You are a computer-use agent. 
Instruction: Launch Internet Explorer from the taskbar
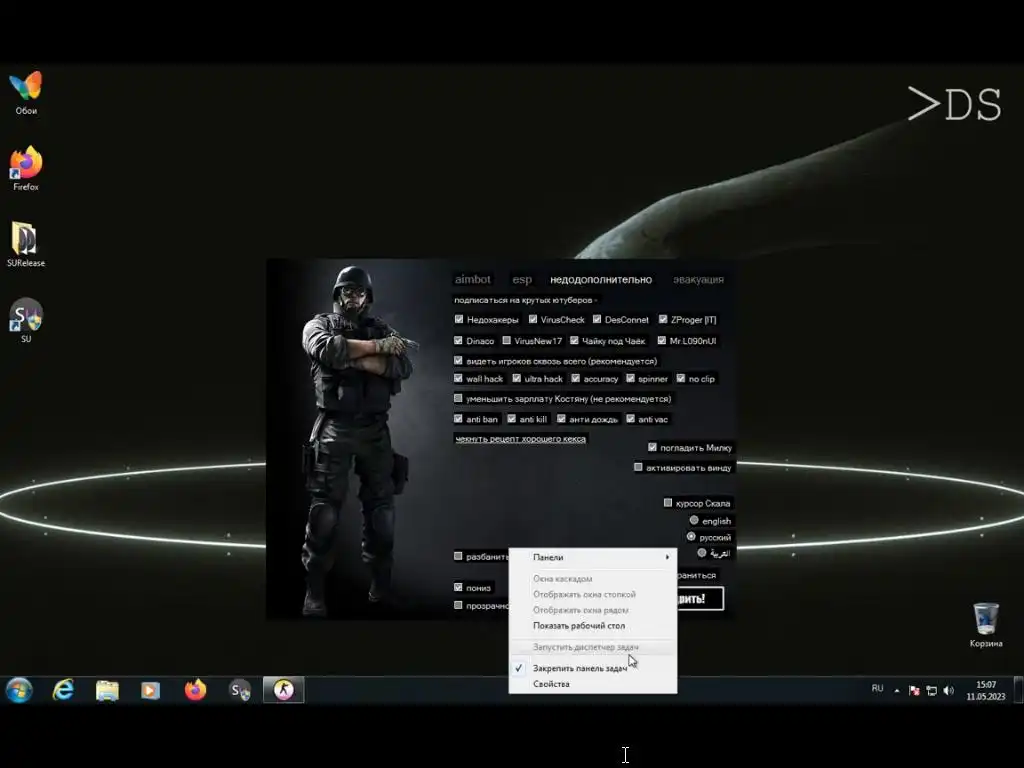point(63,690)
